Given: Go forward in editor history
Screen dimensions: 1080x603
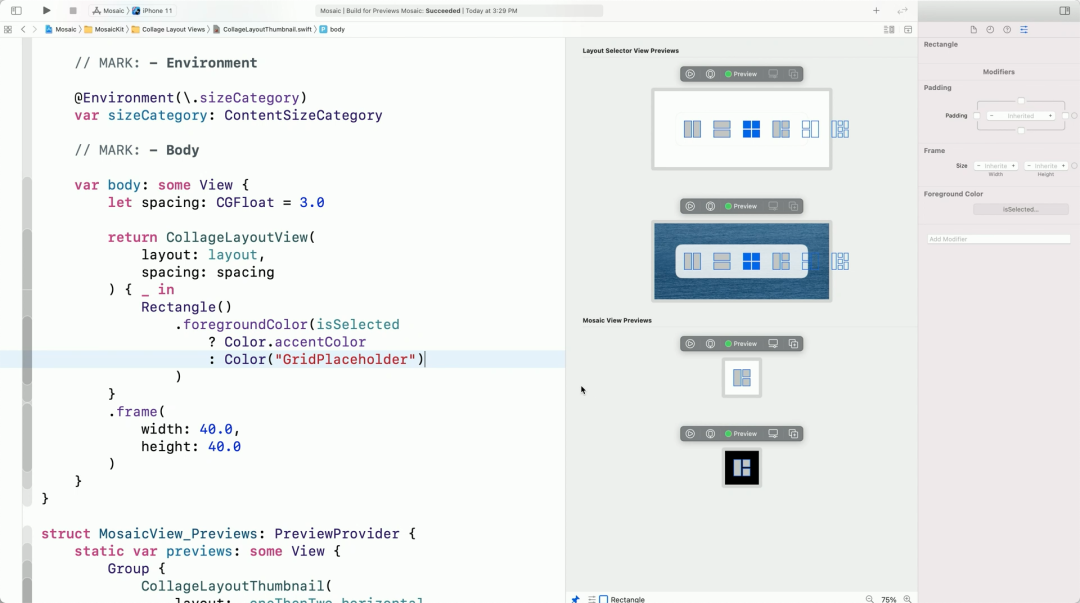Looking at the screenshot, I should tap(34, 30).
